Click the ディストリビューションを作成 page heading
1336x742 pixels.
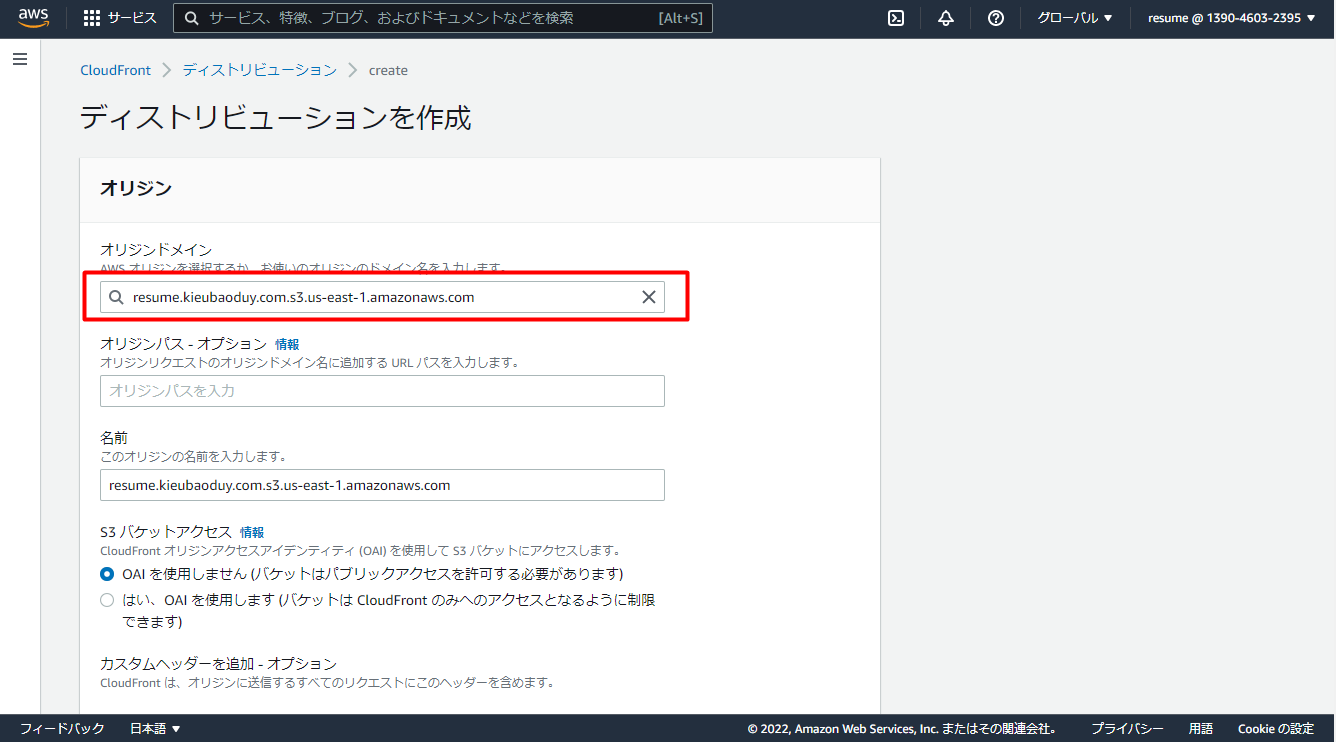click(275, 118)
